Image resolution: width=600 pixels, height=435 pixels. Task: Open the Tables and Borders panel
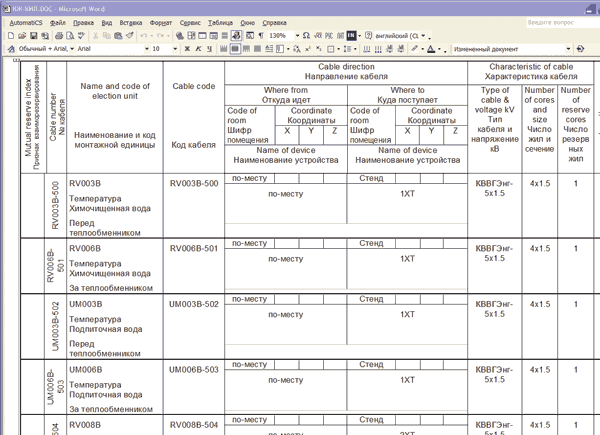(x=191, y=36)
